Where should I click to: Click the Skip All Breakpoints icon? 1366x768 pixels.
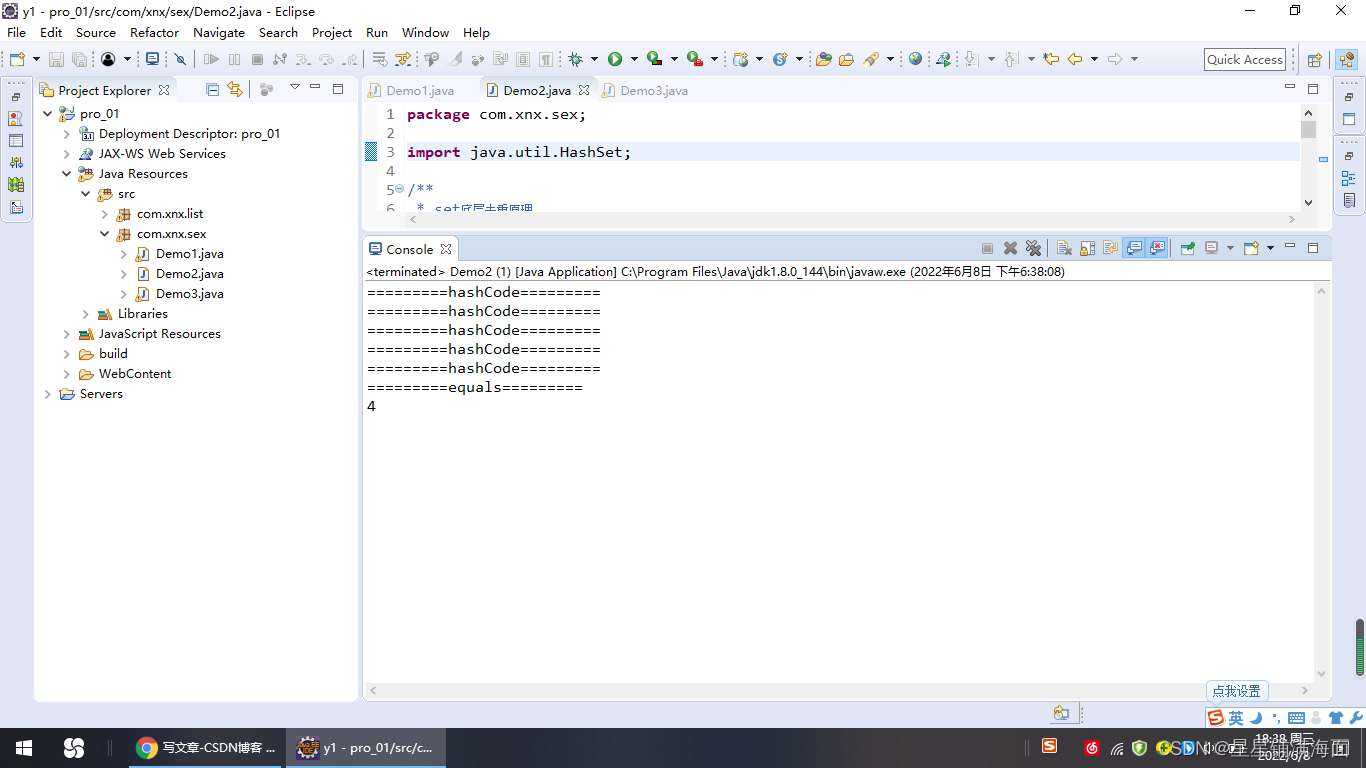click(180, 59)
